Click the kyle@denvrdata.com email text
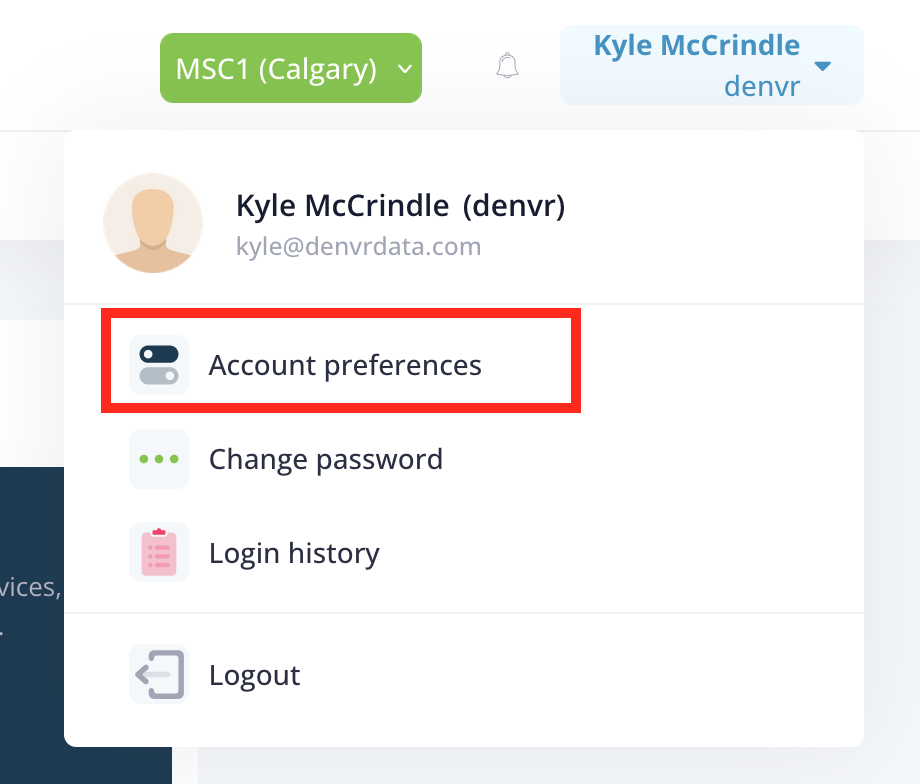The height and width of the screenshot is (784, 920). [x=358, y=246]
